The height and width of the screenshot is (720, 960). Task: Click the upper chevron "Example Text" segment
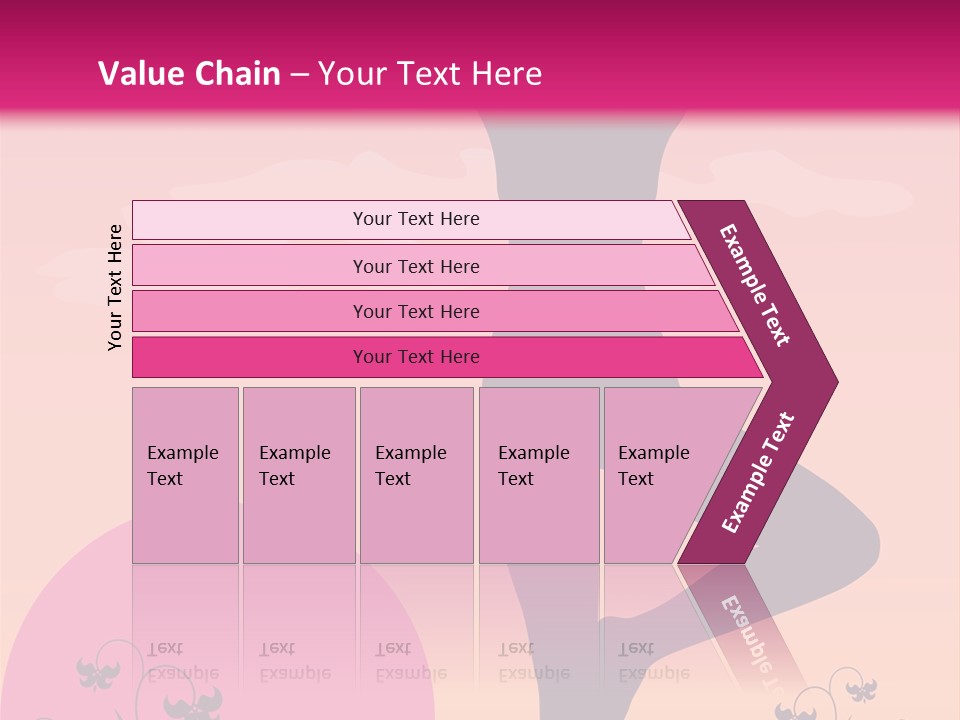click(x=757, y=285)
